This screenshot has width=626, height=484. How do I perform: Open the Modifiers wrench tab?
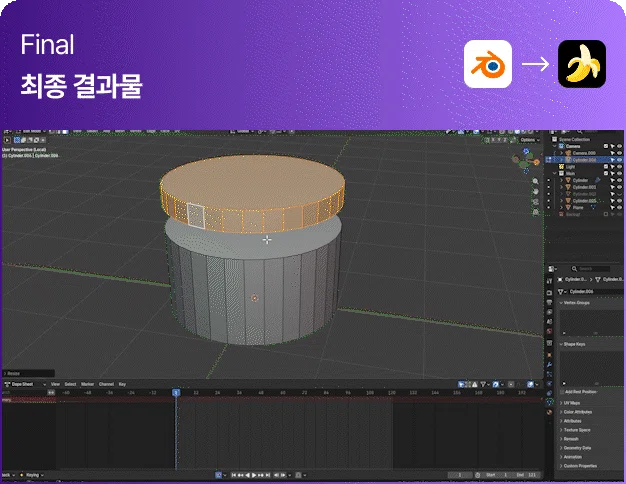pyautogui.click(x=549, y=364)
